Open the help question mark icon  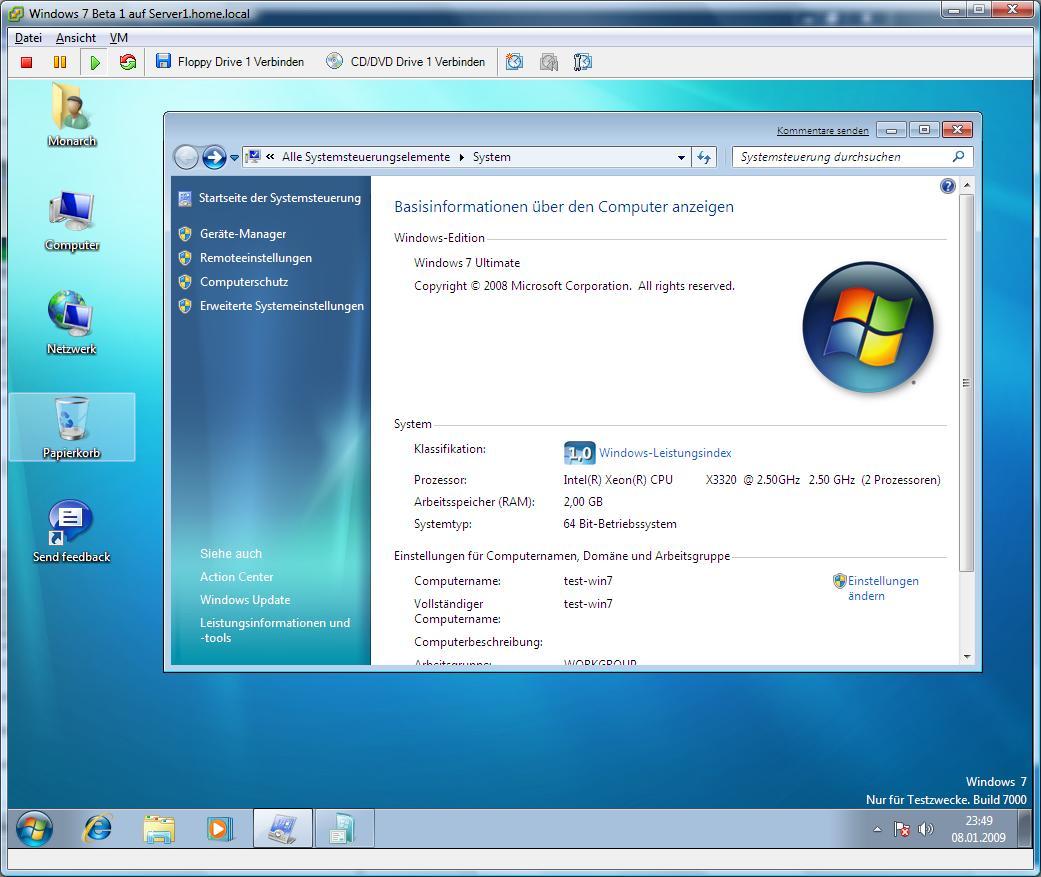[947, 186]
